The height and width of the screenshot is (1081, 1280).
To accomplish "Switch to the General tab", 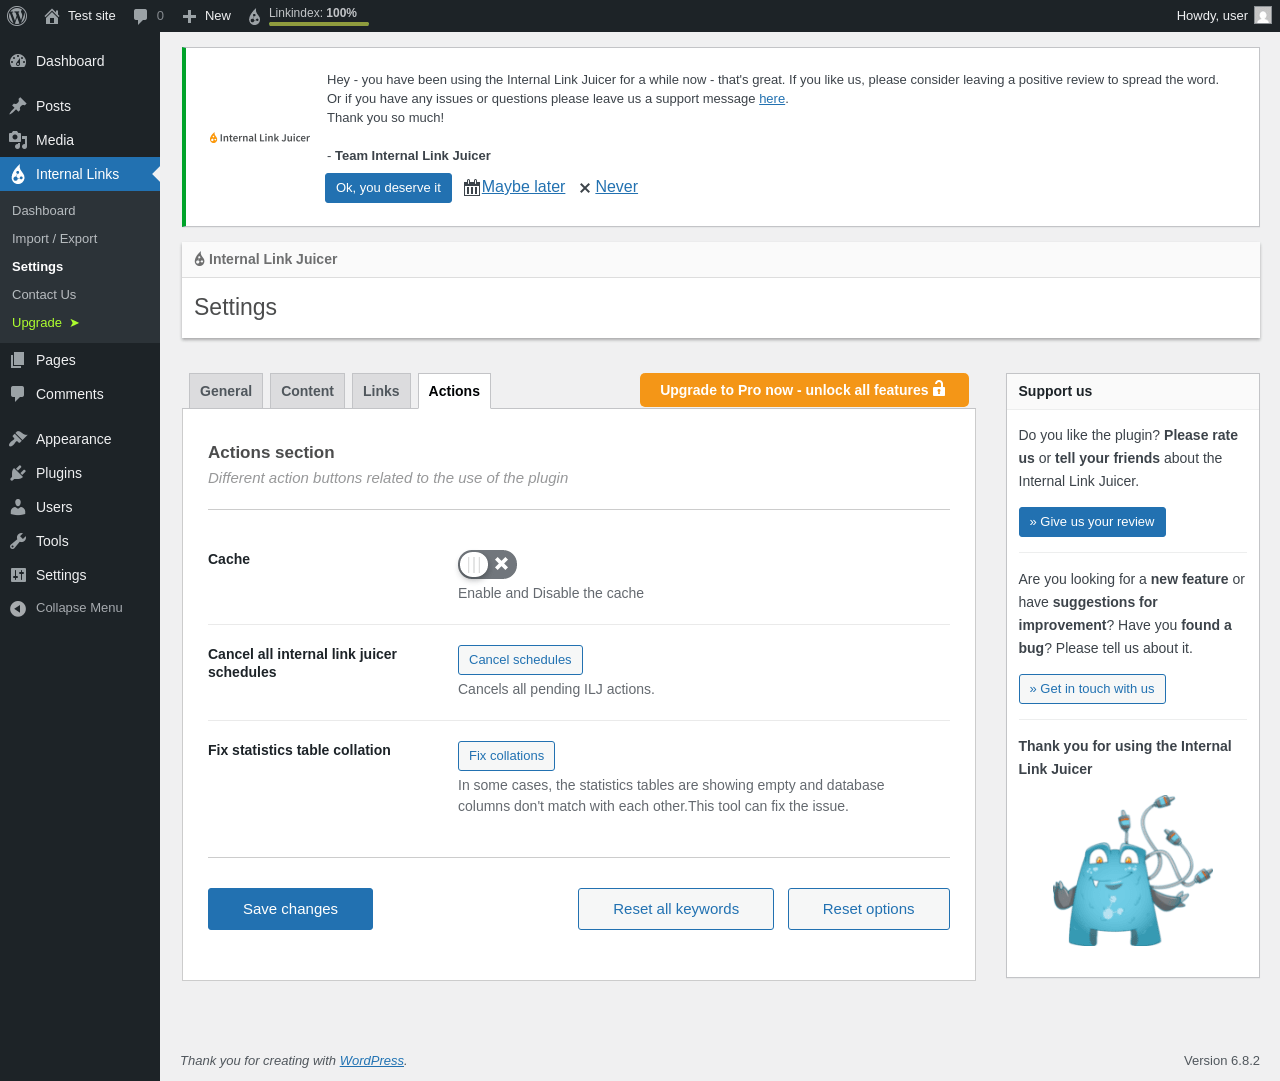I will click(x=226, y=391).
